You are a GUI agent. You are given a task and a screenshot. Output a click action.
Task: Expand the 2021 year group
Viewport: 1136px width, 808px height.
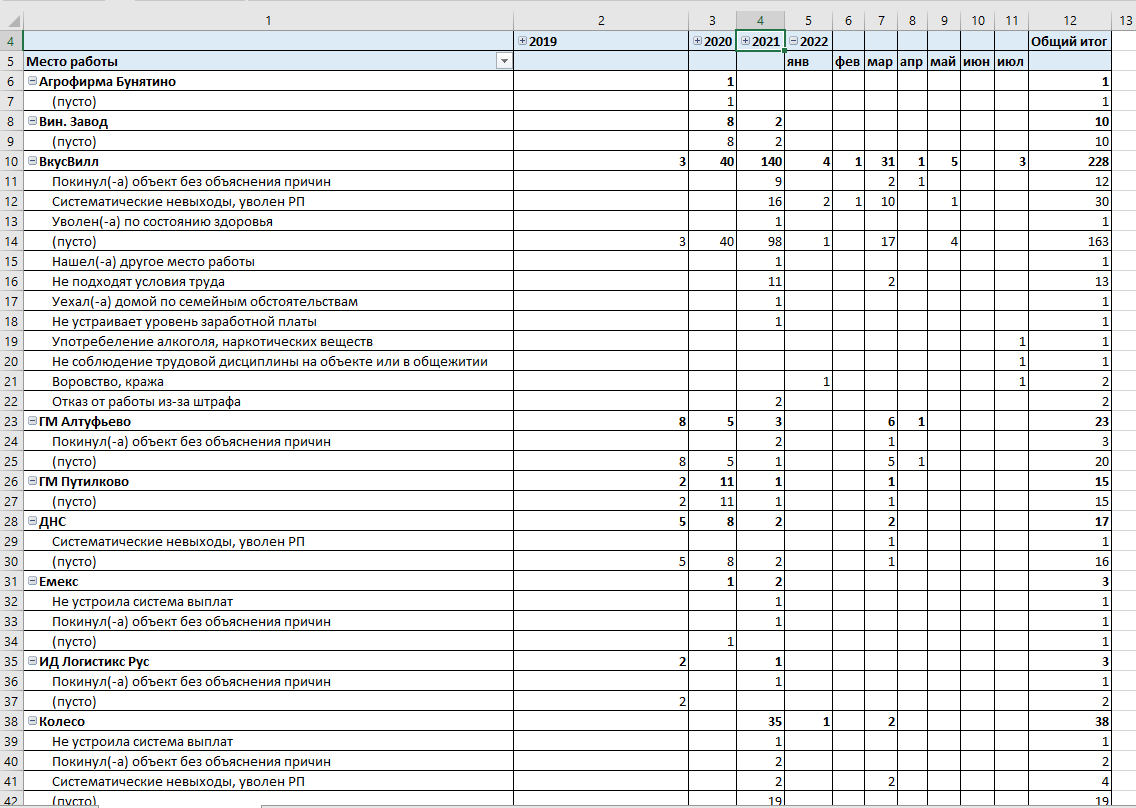coord(745,41)
